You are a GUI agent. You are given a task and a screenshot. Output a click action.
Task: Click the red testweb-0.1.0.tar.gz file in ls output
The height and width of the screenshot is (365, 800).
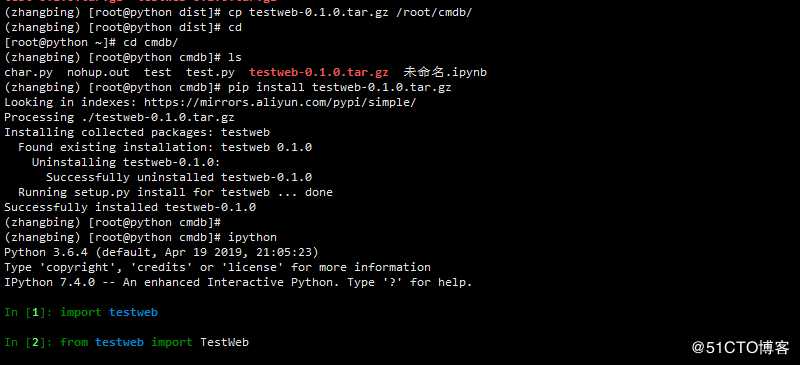[318, 72]
